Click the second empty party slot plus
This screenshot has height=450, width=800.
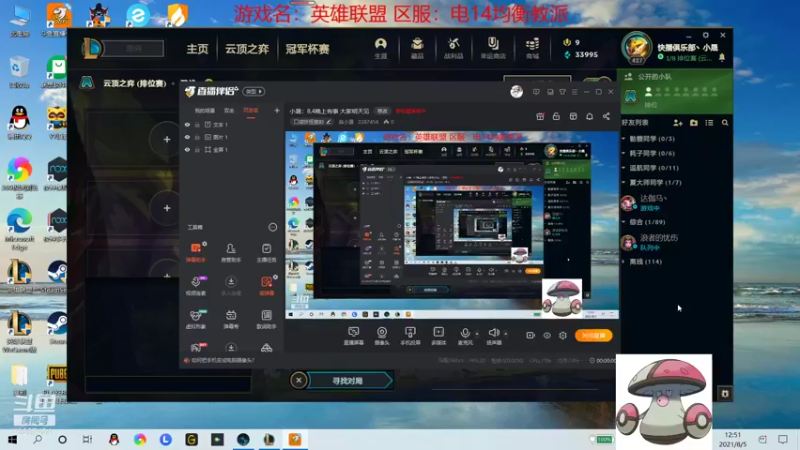pos(167,208)
